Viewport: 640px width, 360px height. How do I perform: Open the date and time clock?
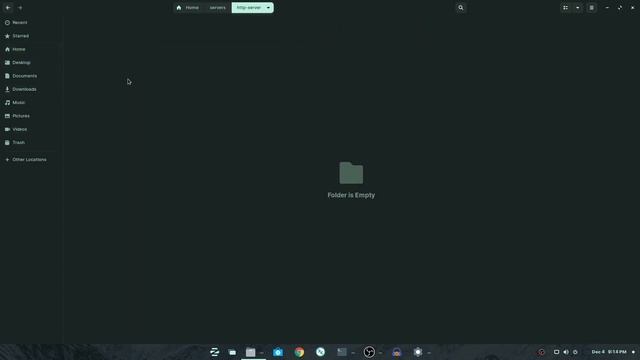coord(609,352)
